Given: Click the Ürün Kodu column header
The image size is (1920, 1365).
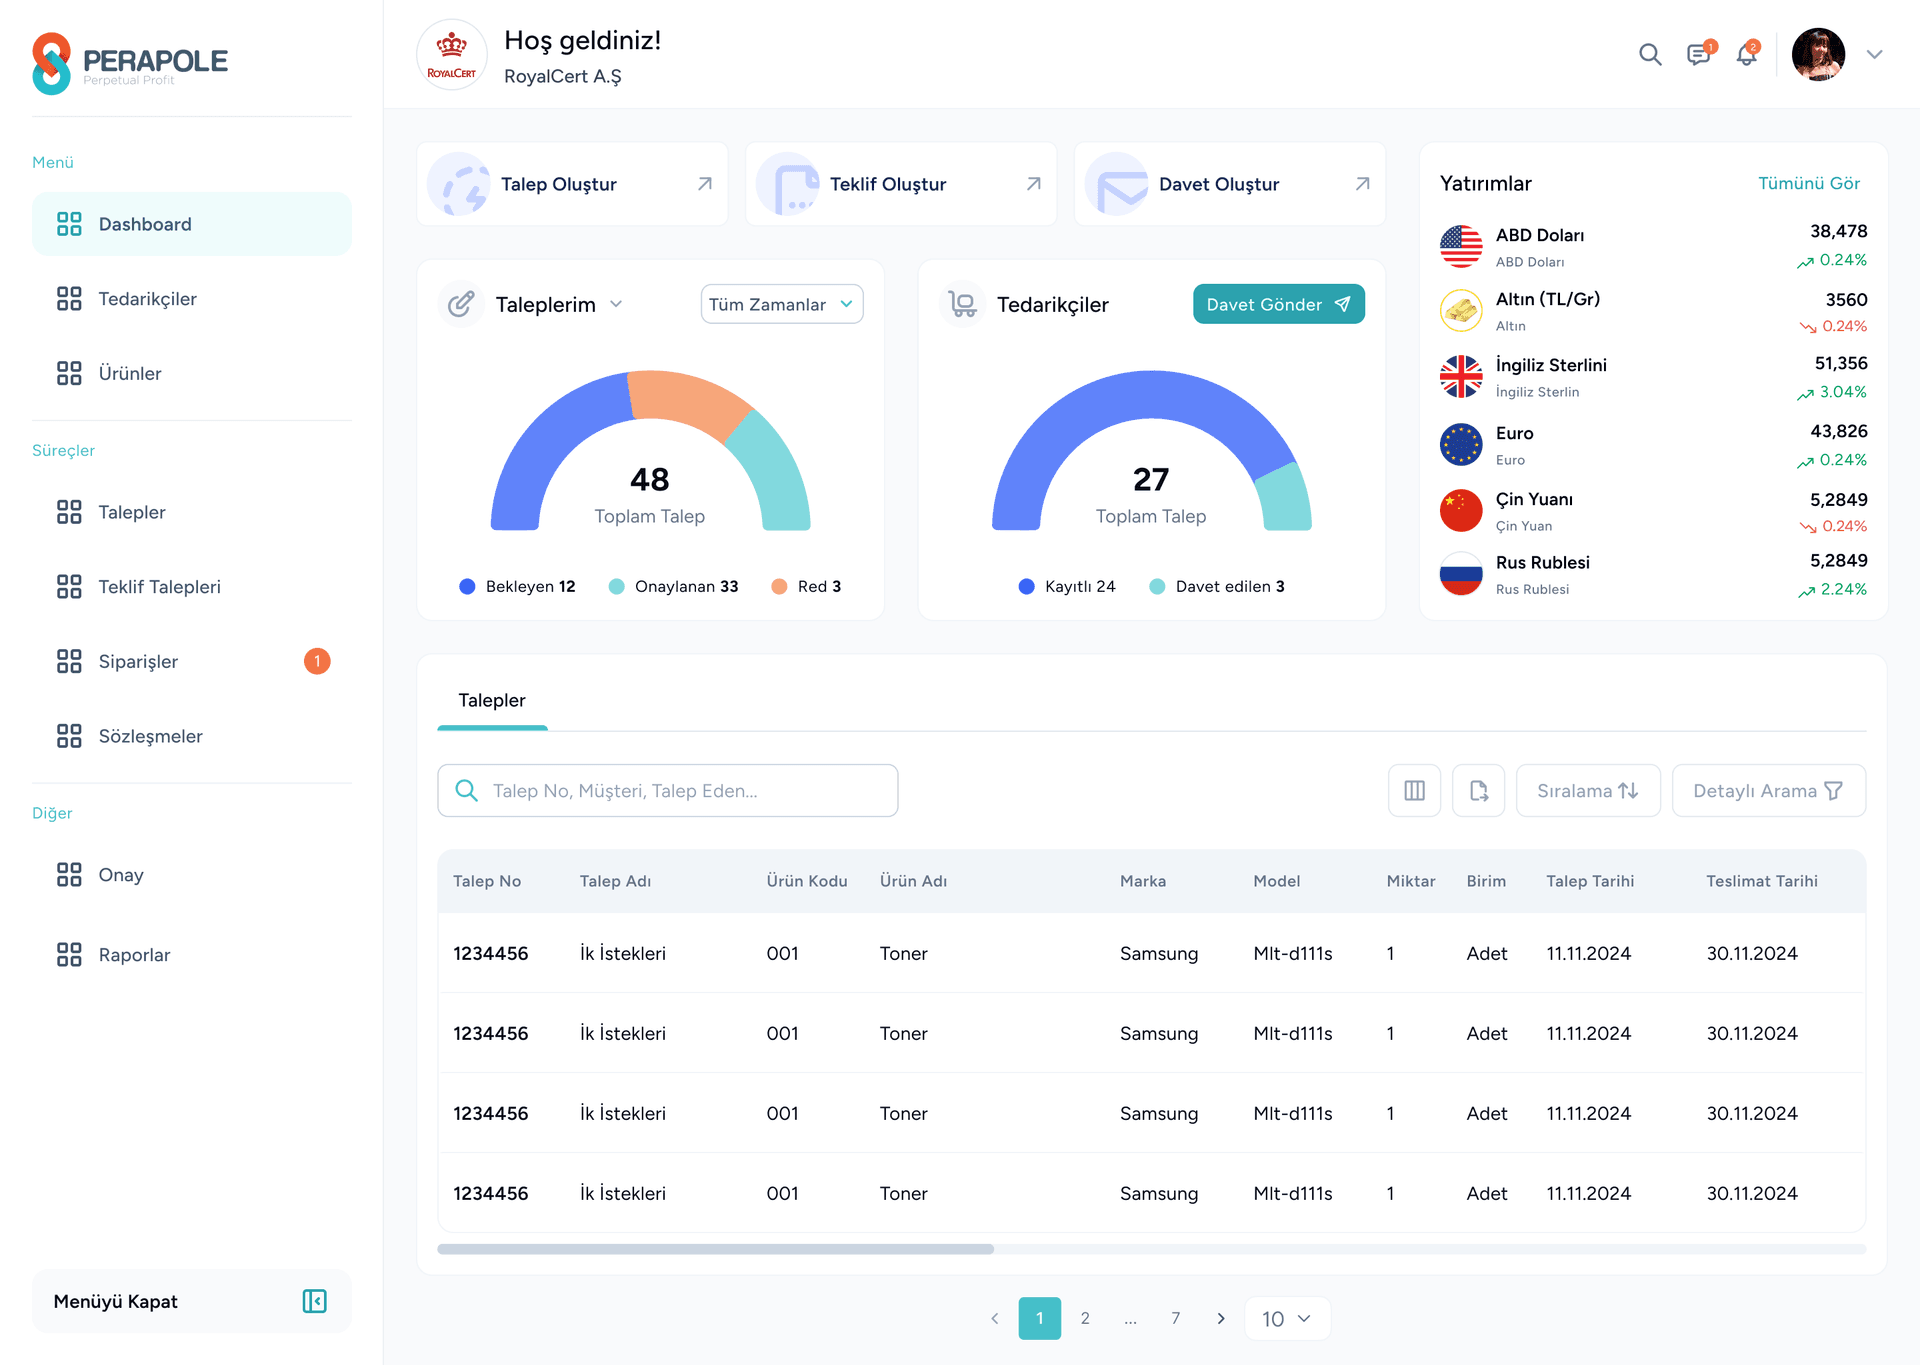Looking at the screenshot, I should click(x=807, y=881).
